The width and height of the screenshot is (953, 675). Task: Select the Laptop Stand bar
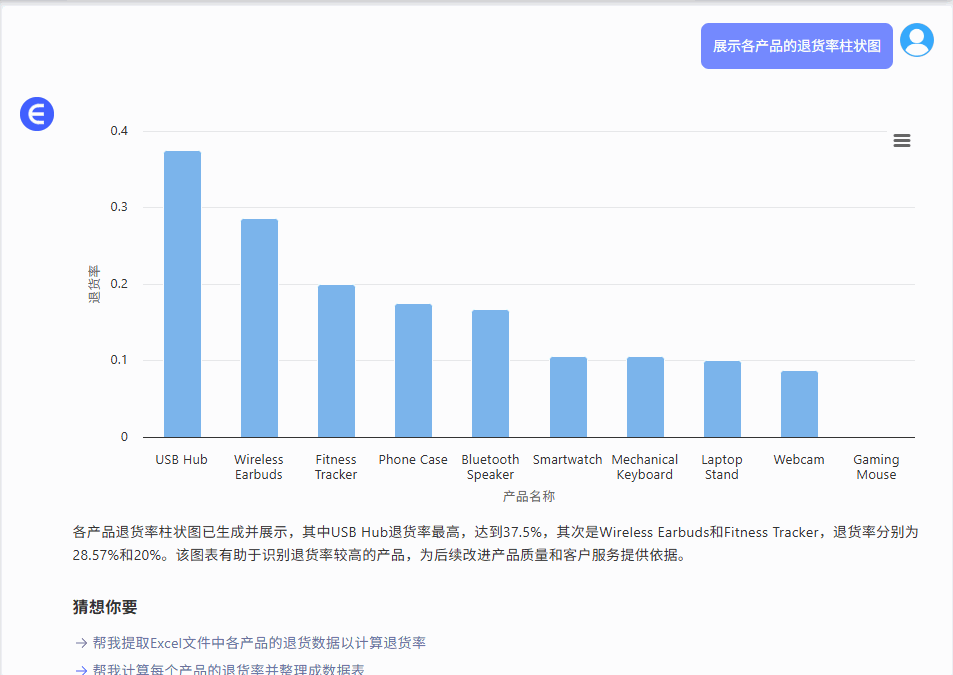(722, 399)
